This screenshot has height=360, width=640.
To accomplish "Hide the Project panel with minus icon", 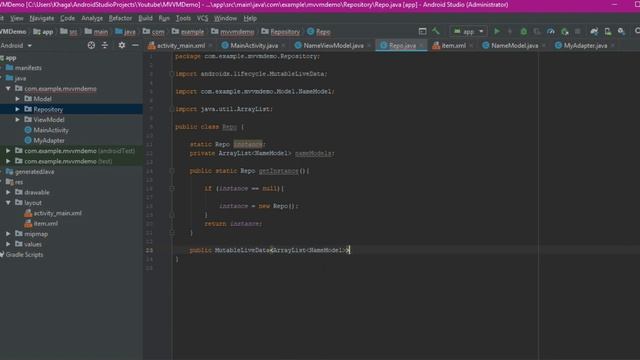I will click(135, 45).
